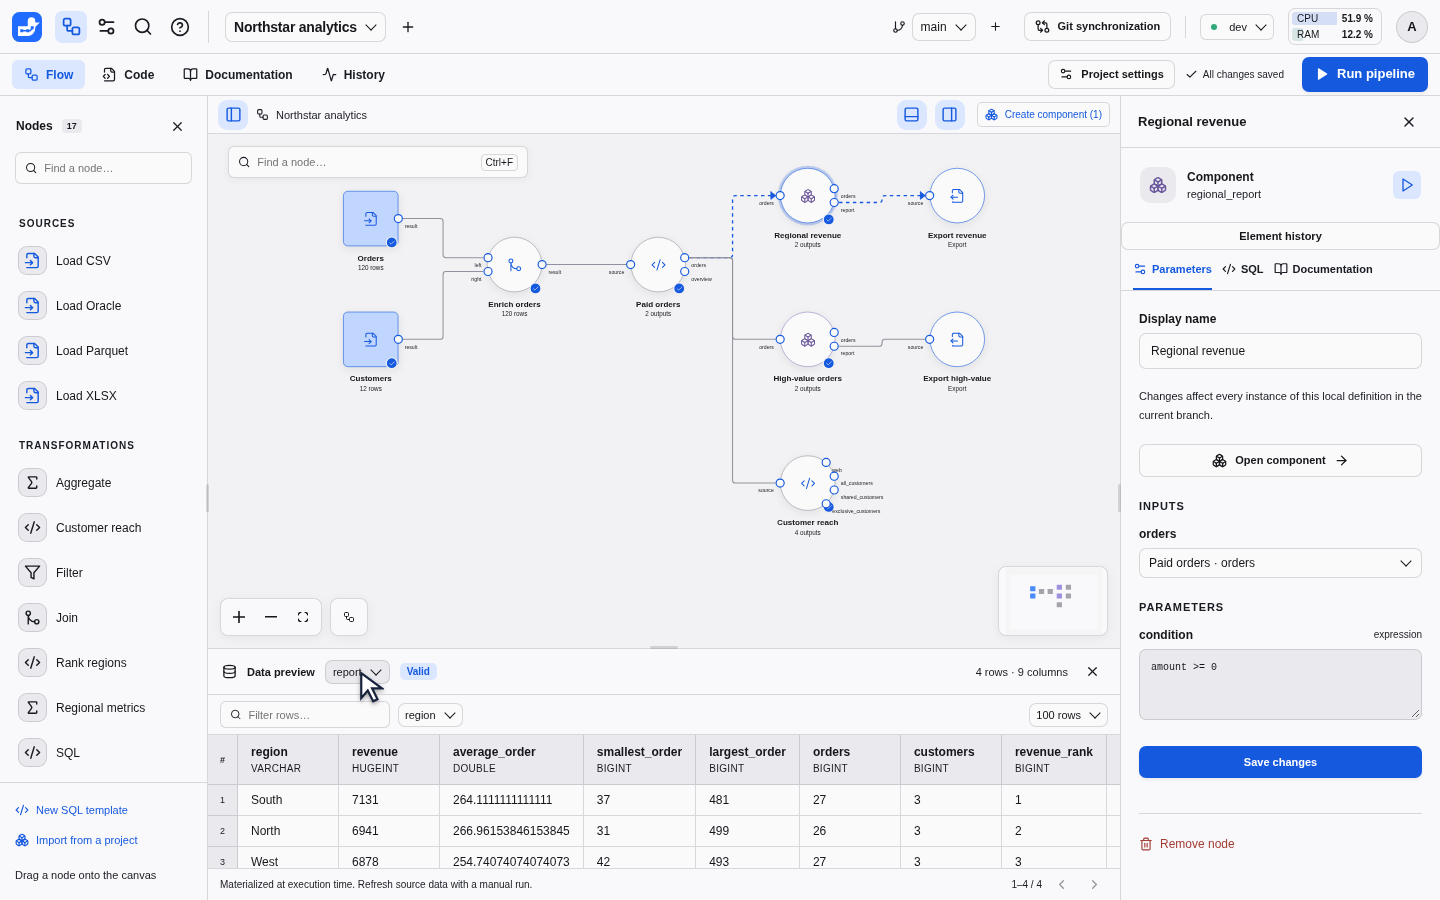1440x900 pixels.
Task: Open the help question-mark icon
Action: click(x=180, y=27)
